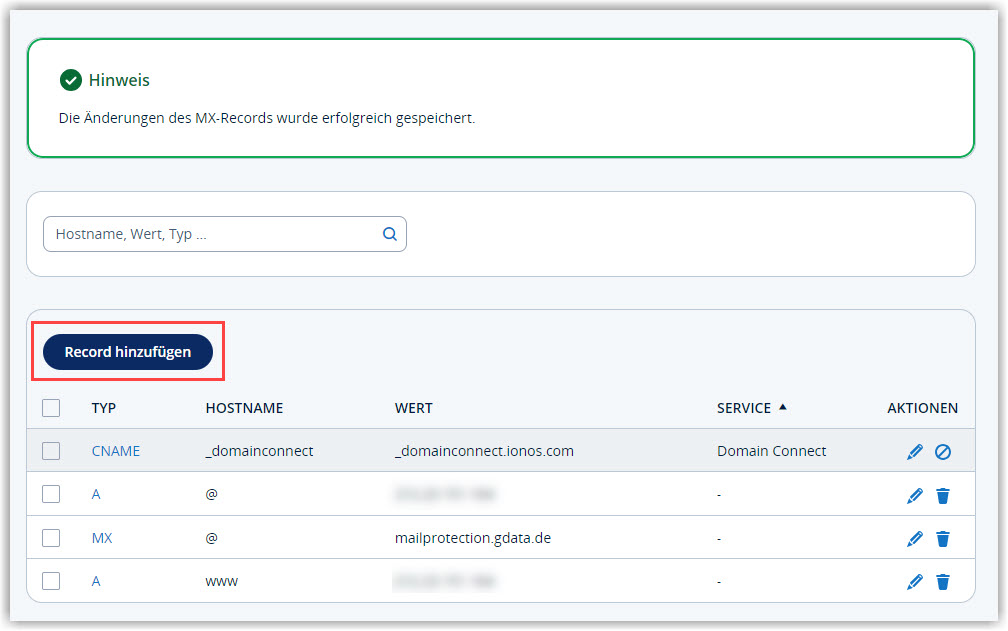Click the MX-Records saved confirmation message
Viewport: 1008px width, 631px height.
[267, 118]
